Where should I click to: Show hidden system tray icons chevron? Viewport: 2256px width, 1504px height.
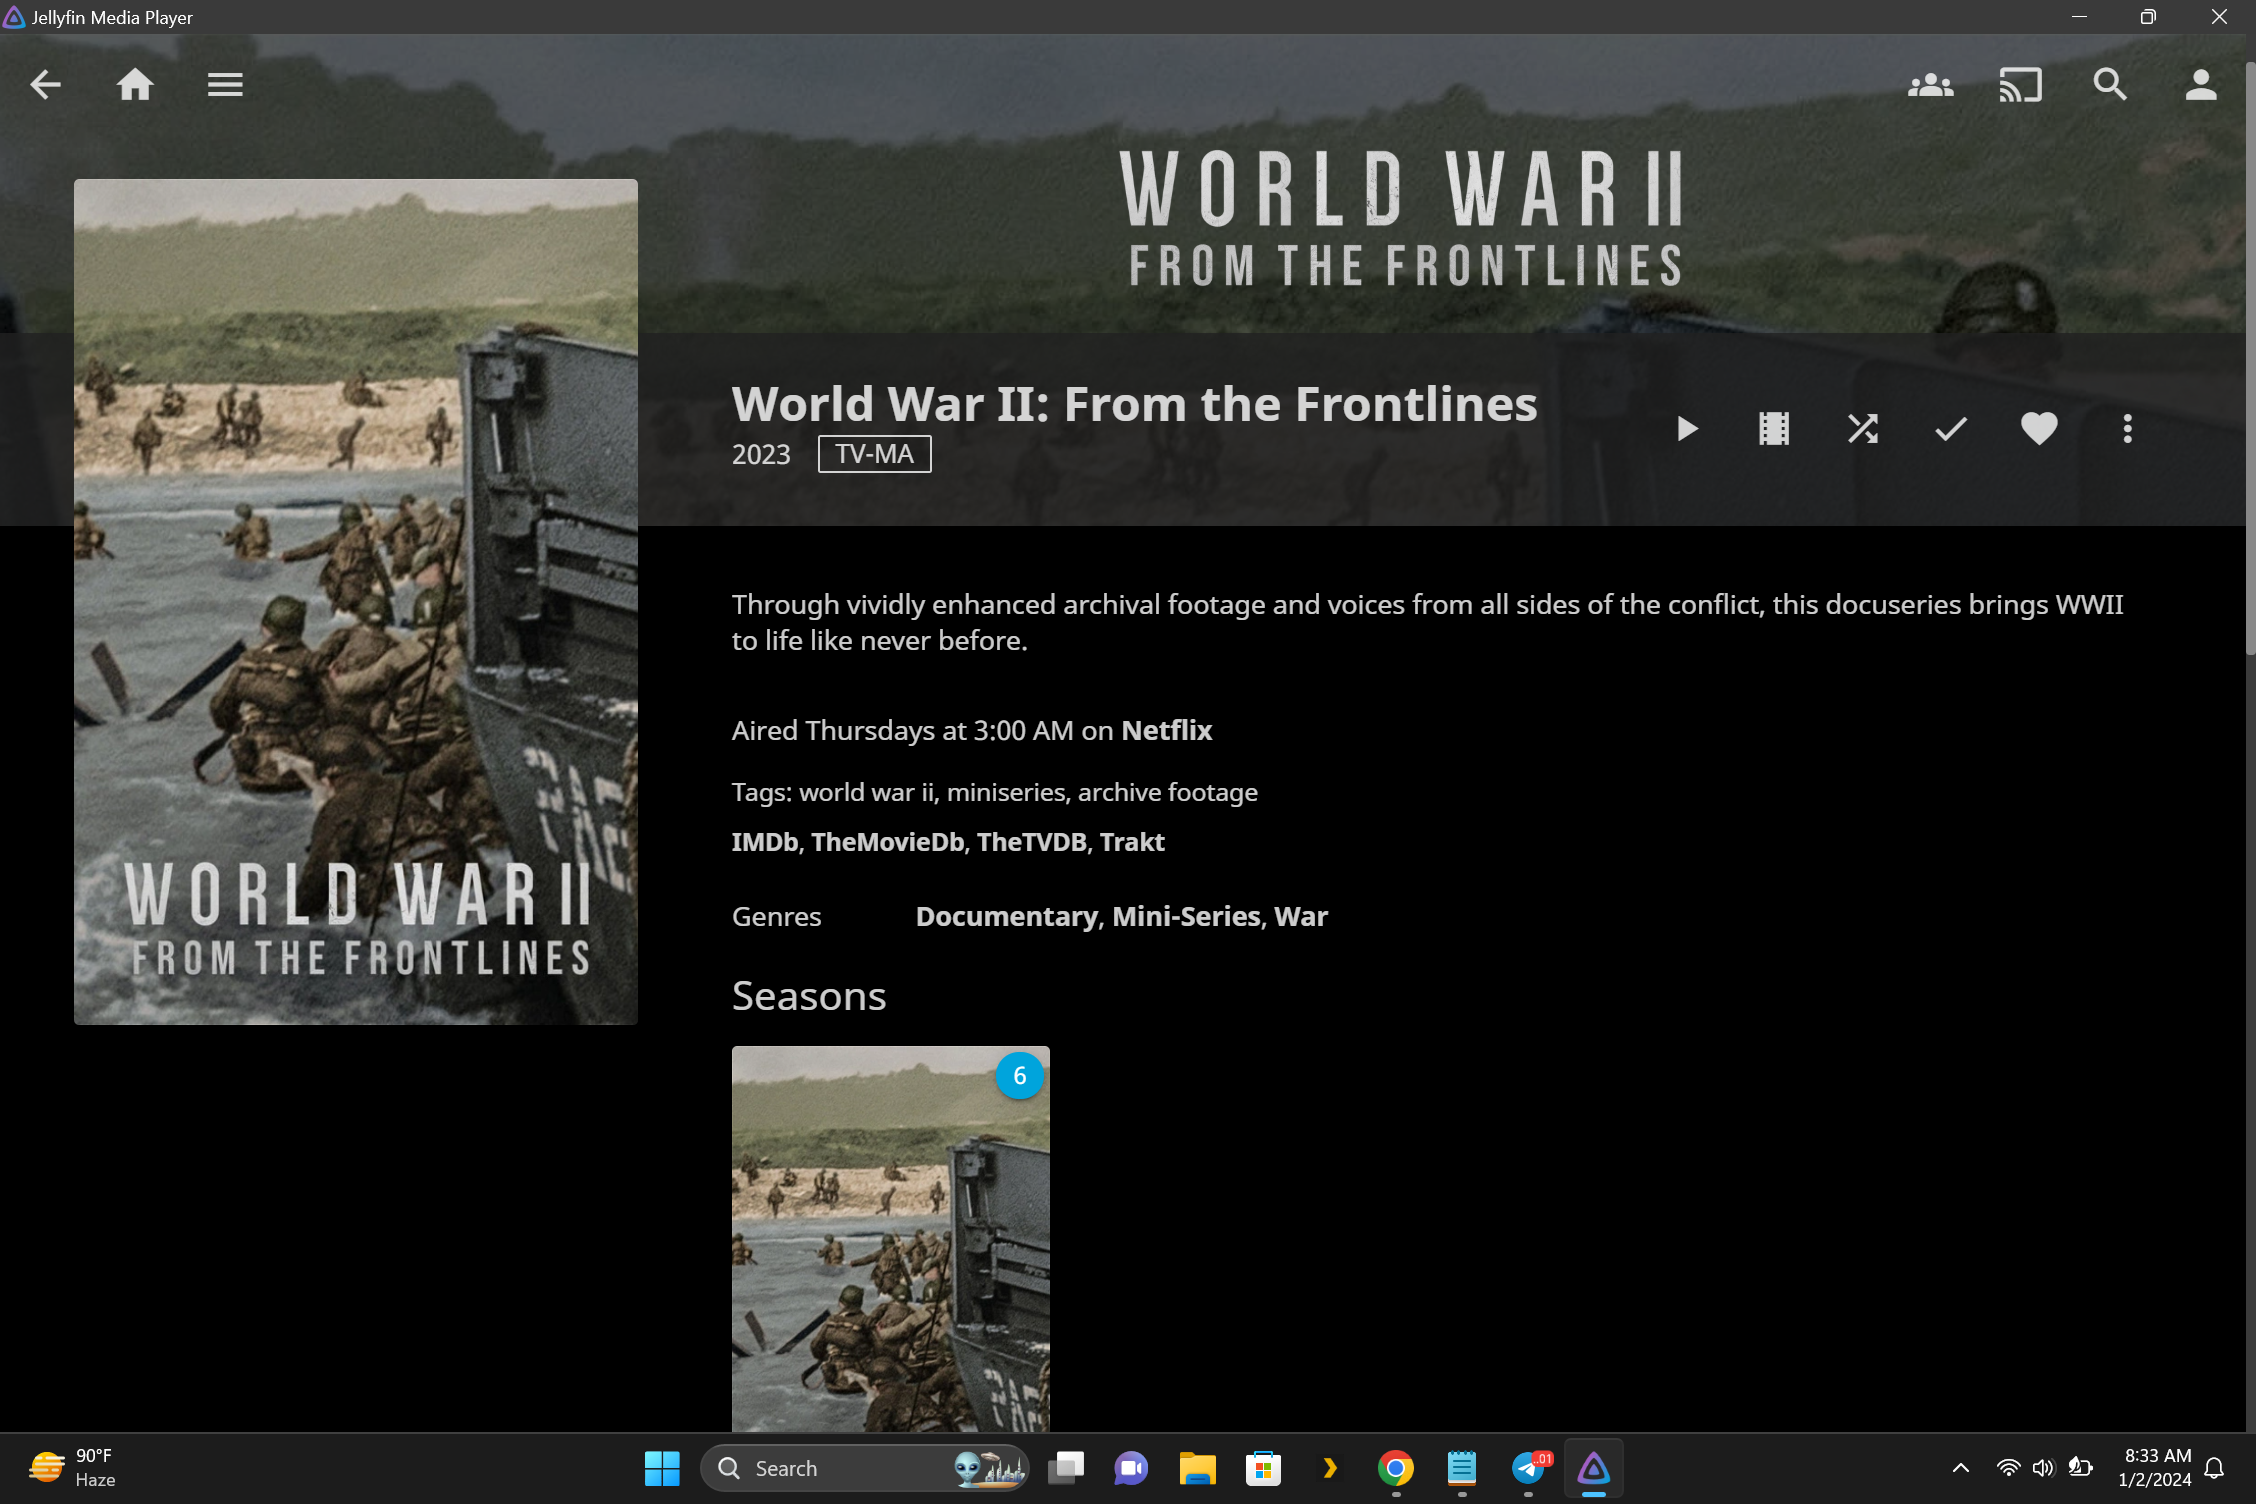[1960, 1468]
